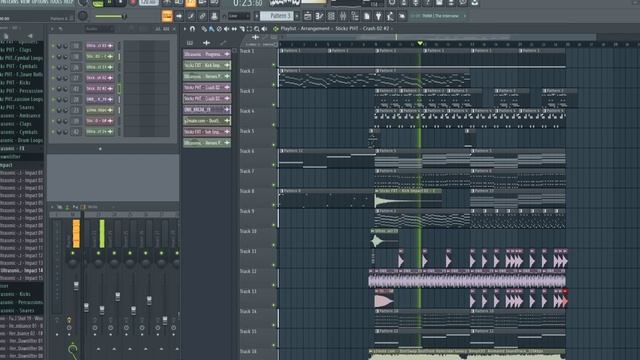Select the playlist Draw pencil tool
Image resolution: width=640 pixels, height=360 pixels.
coord(204,29)
